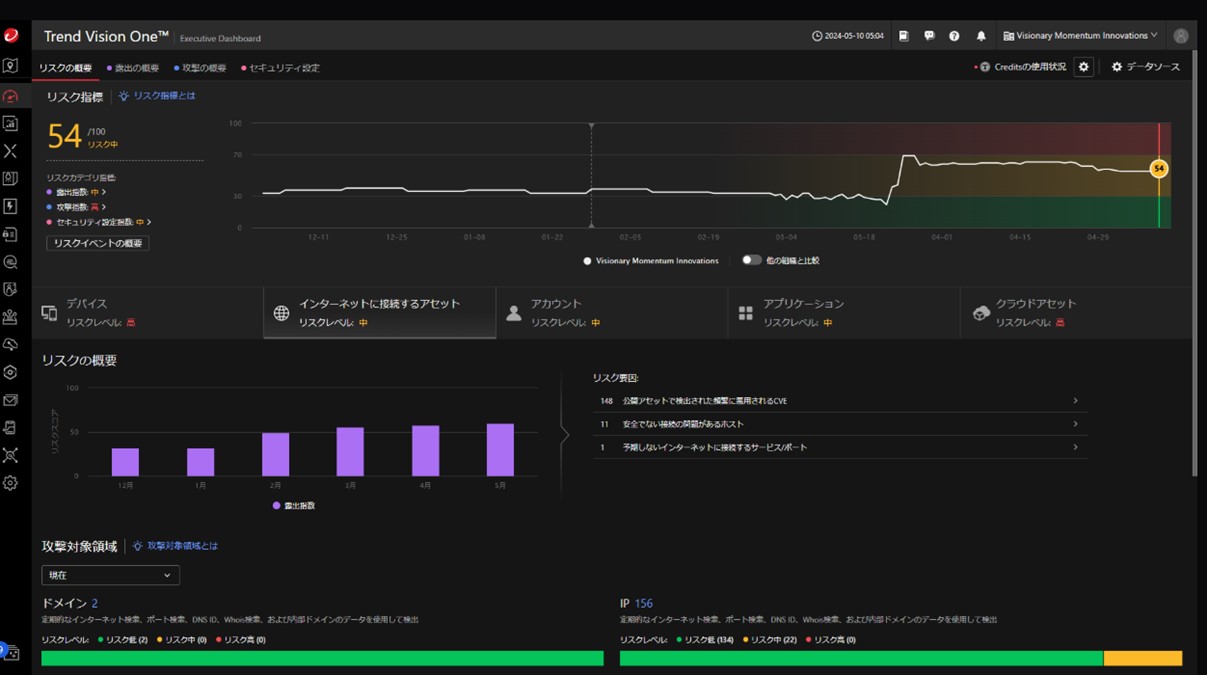Toggle compare with other organizations switch
The image size is (1207, 675).
click(751, 260)
